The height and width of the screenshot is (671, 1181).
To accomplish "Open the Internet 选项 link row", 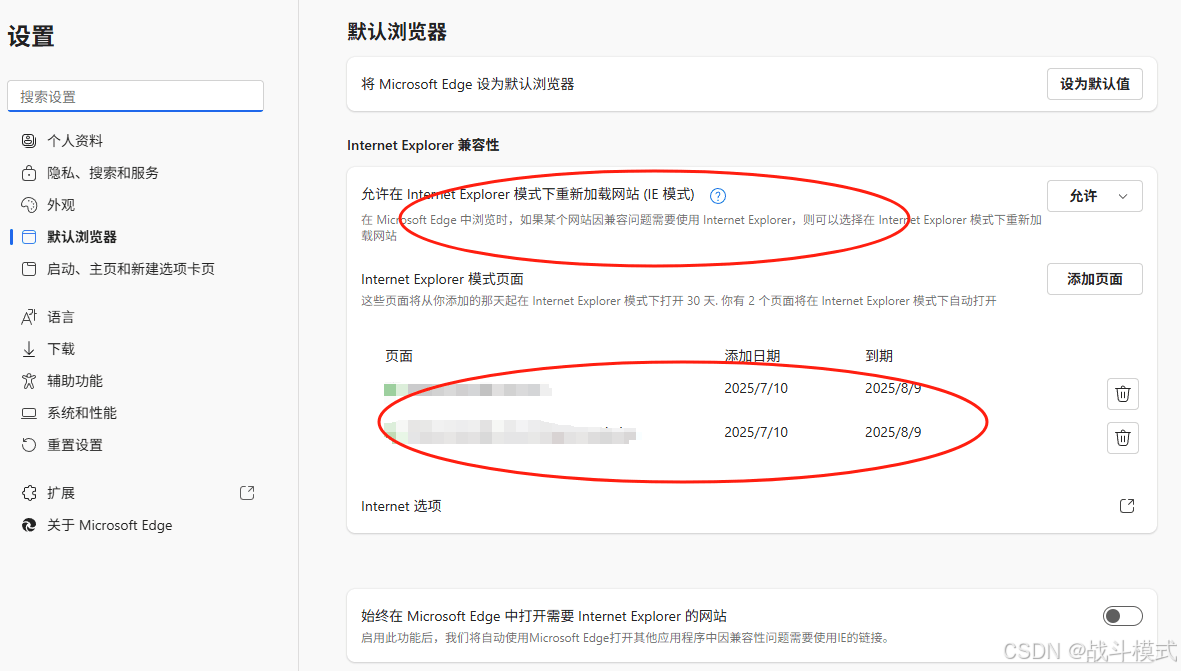I will 751,506.
